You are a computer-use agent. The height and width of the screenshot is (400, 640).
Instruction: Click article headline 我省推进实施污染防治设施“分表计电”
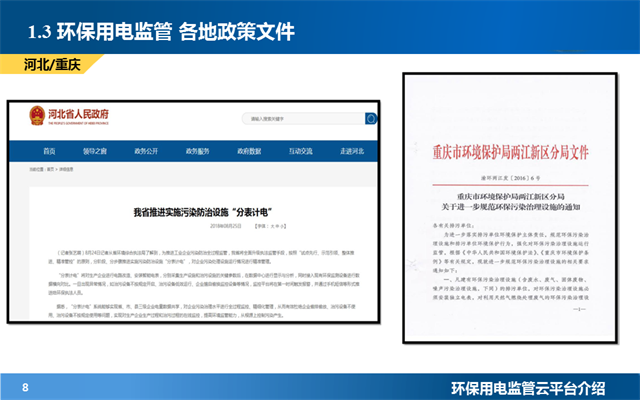(x=203, y=212)
